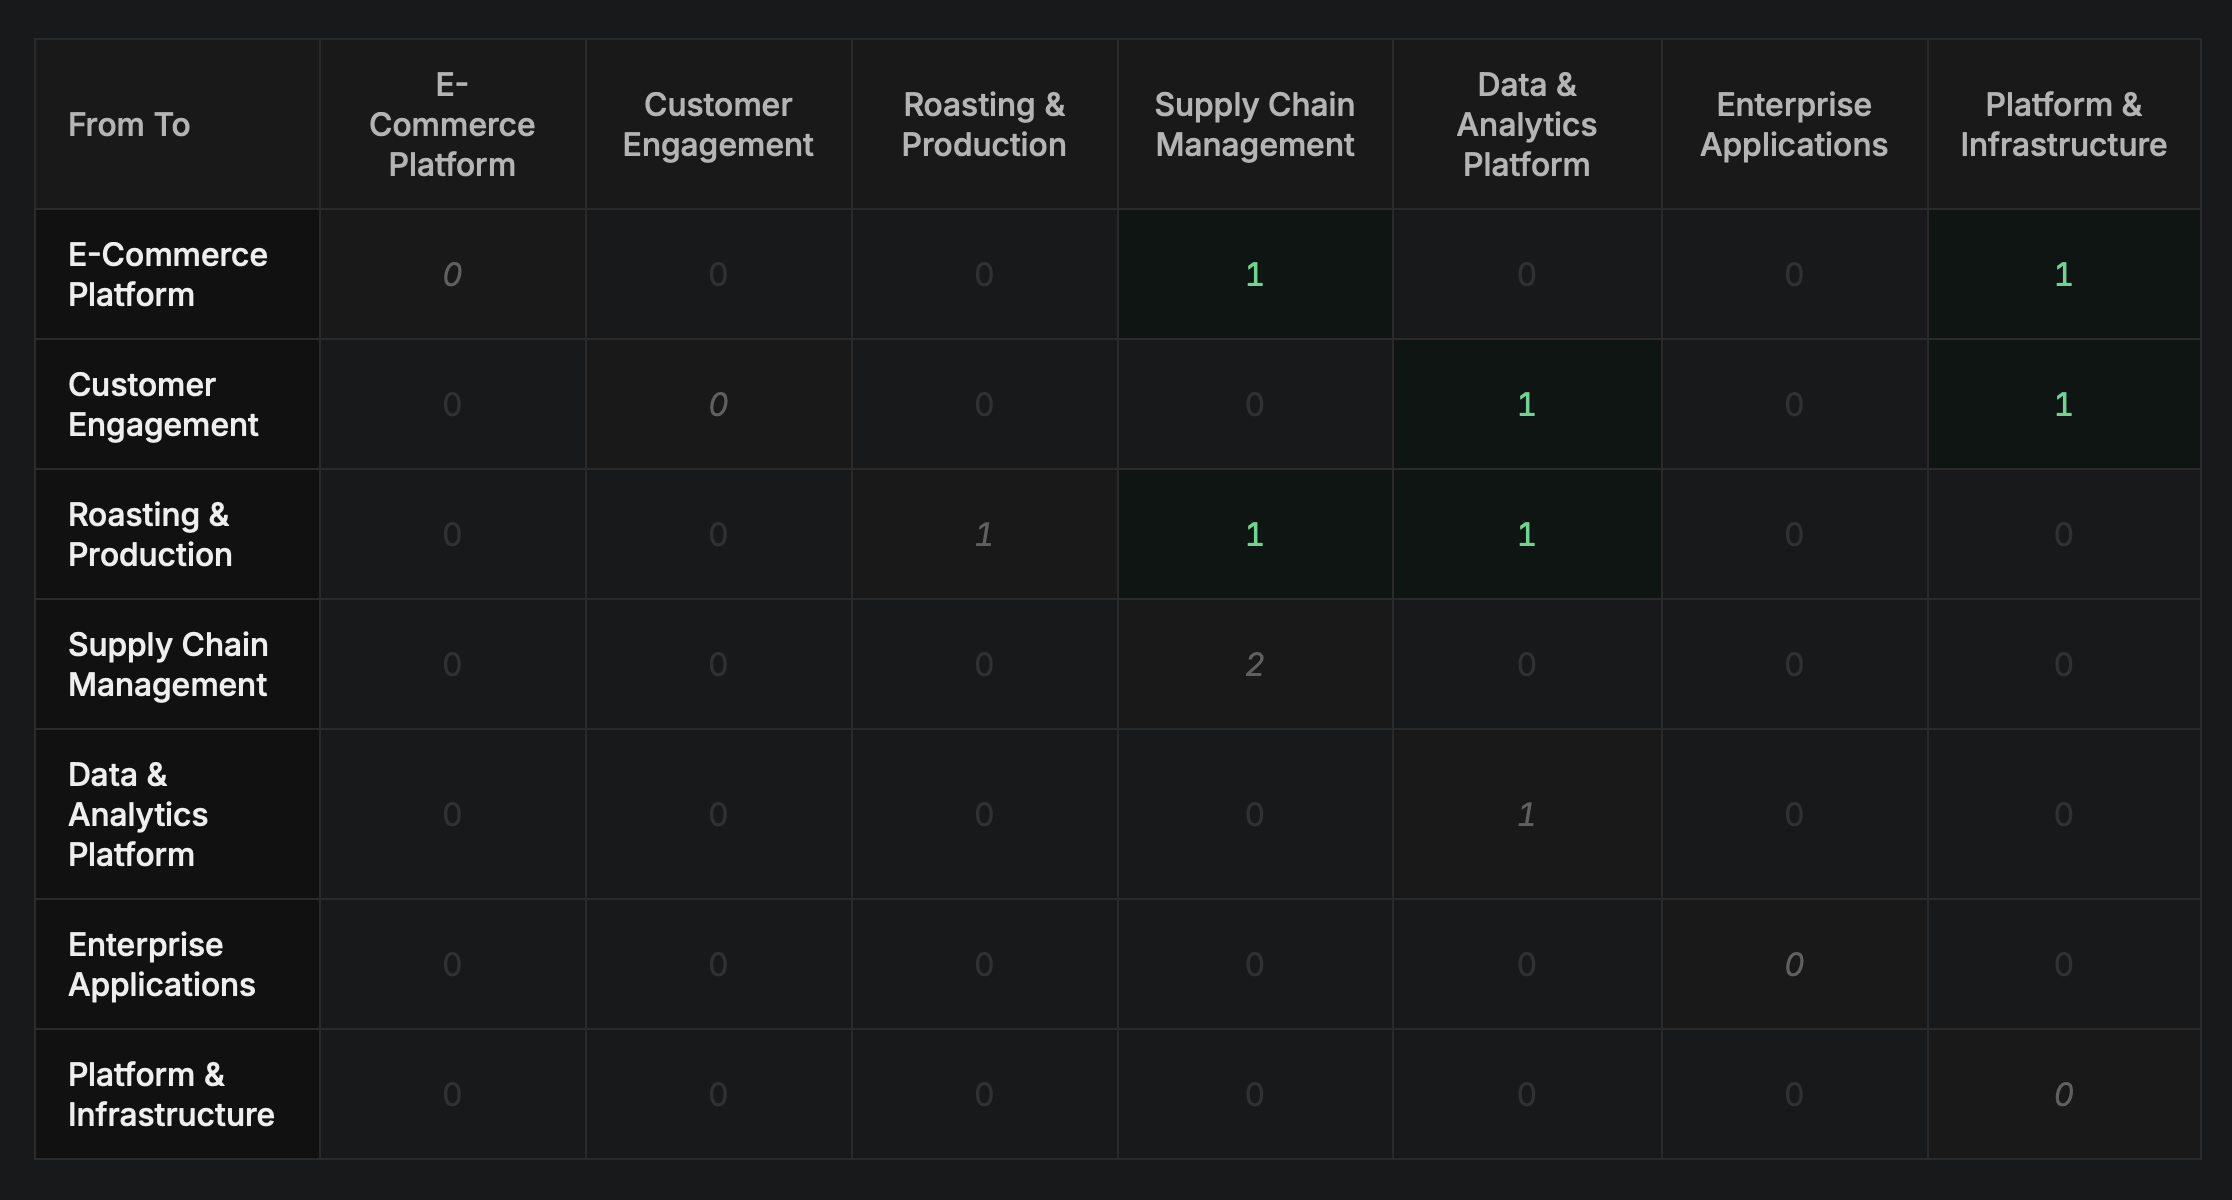Select the 'Roasting & Production' row header
The width and height of the screenshot is (2232, 1200).
pos(150,534)
